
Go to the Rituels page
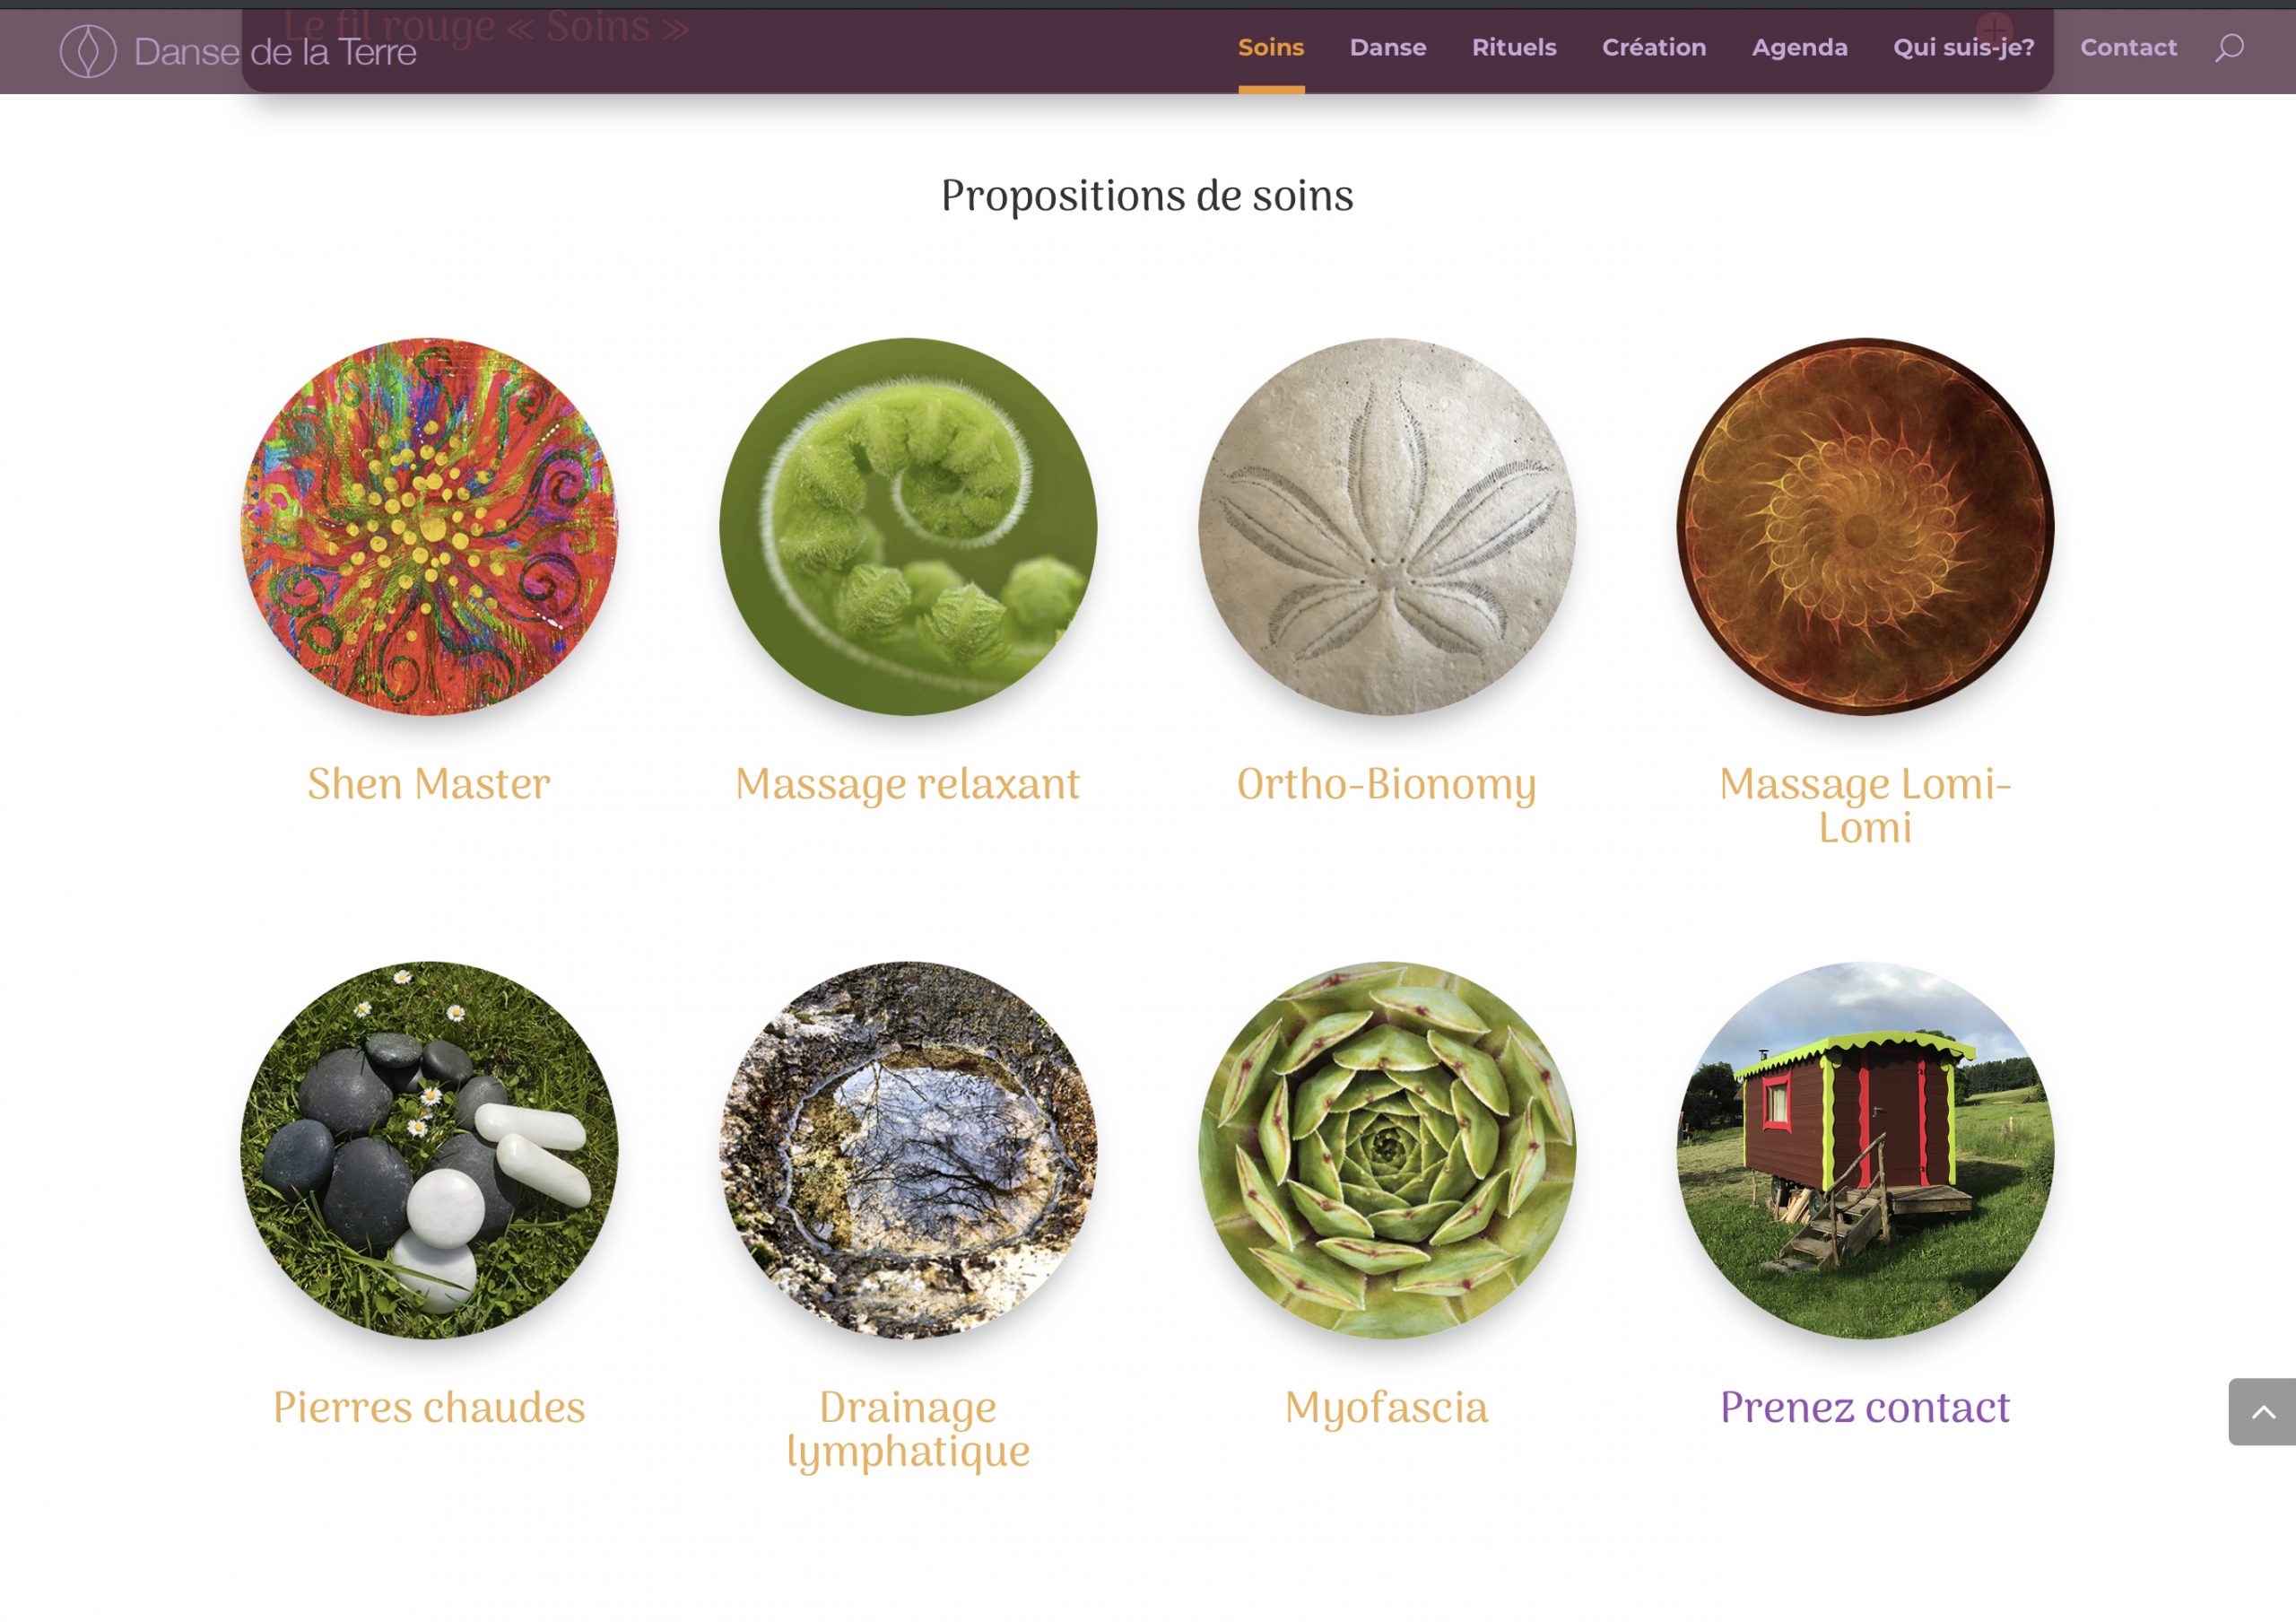tap(1513, 48)
